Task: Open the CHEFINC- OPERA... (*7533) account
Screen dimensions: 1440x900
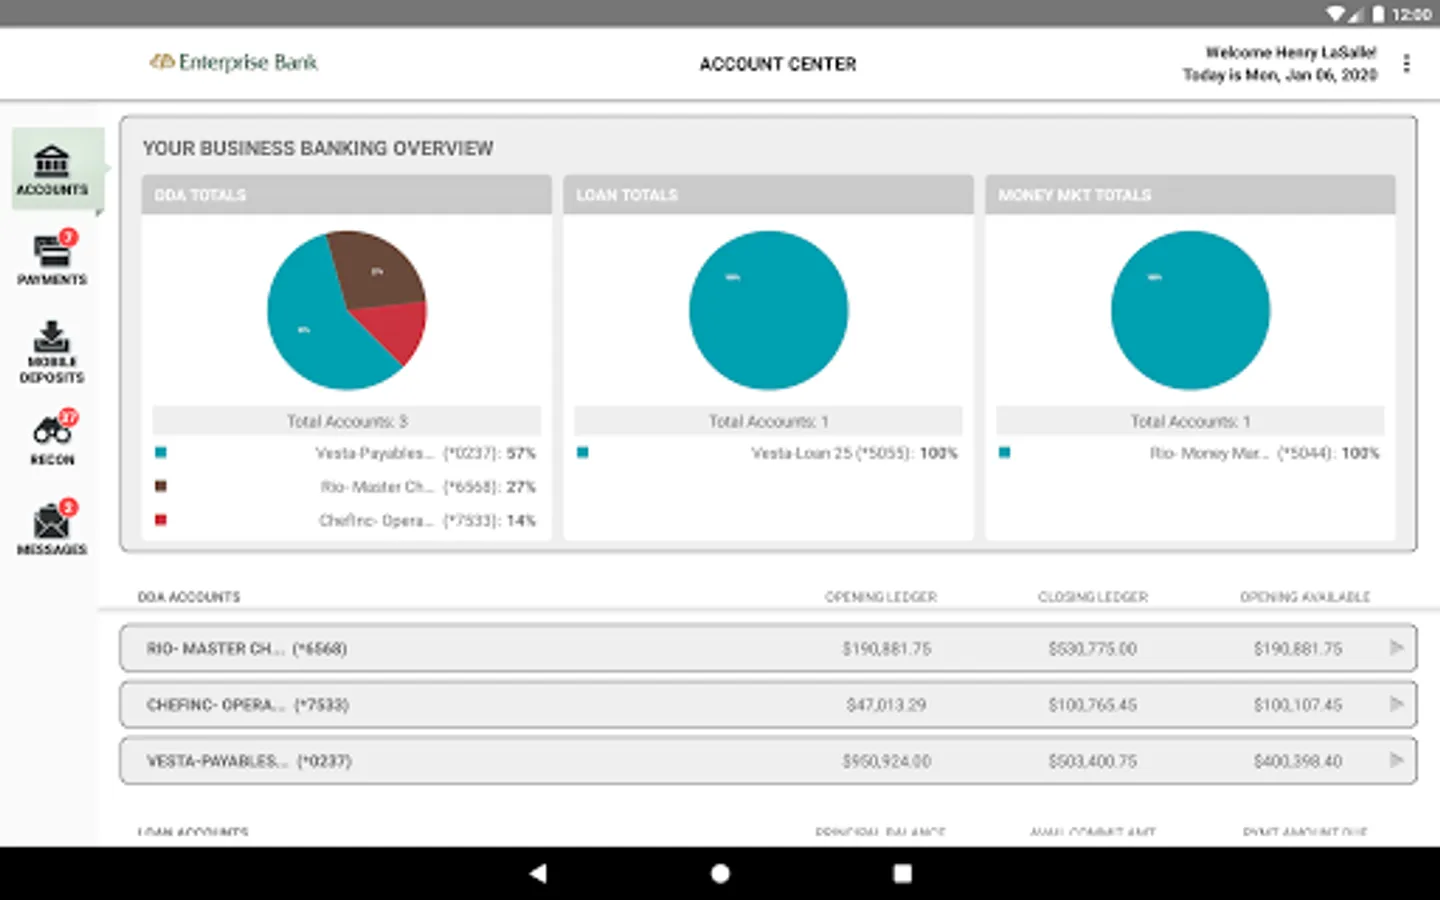Action: [x=768, y=704]
